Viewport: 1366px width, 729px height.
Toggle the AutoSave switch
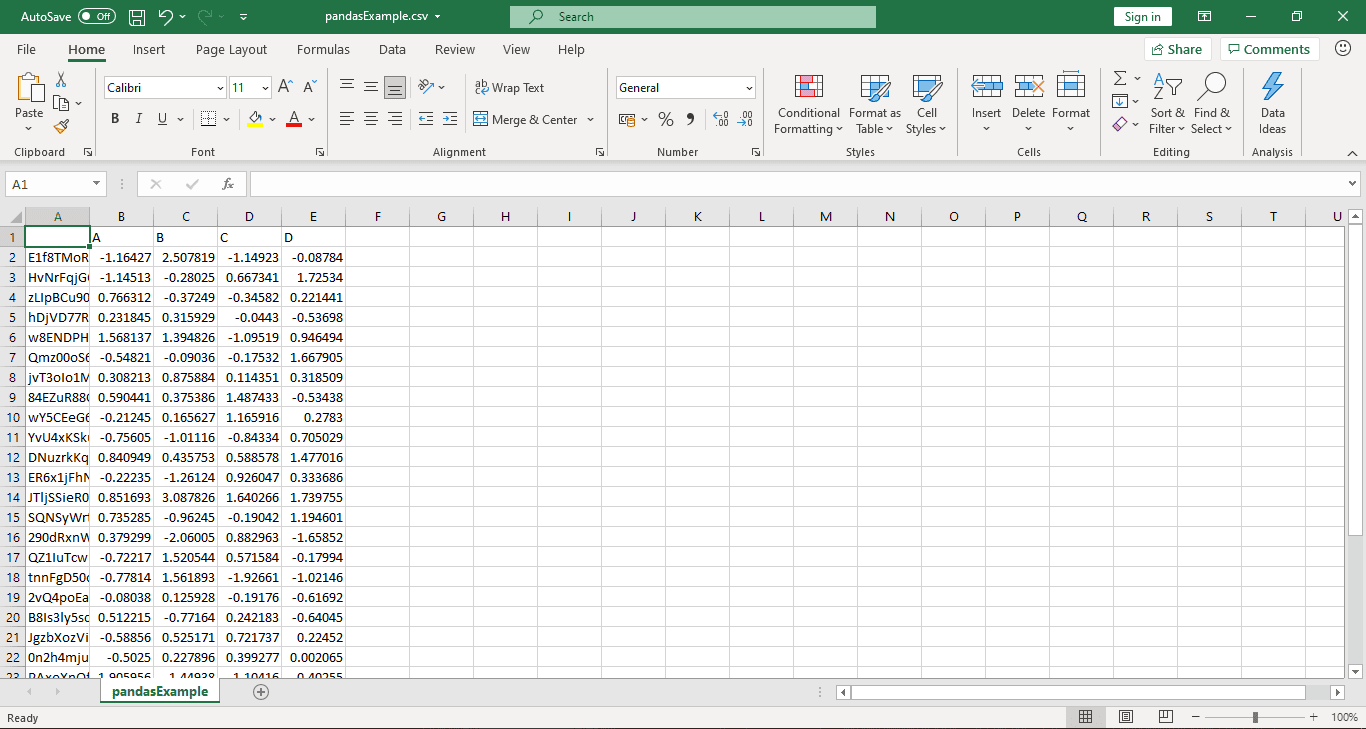[97, 17]
